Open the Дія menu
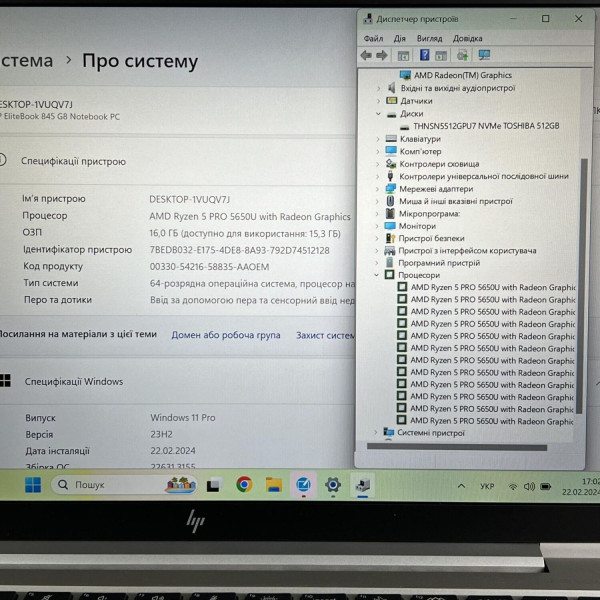The height and width of the screenshot is (600, 600). 399,38
